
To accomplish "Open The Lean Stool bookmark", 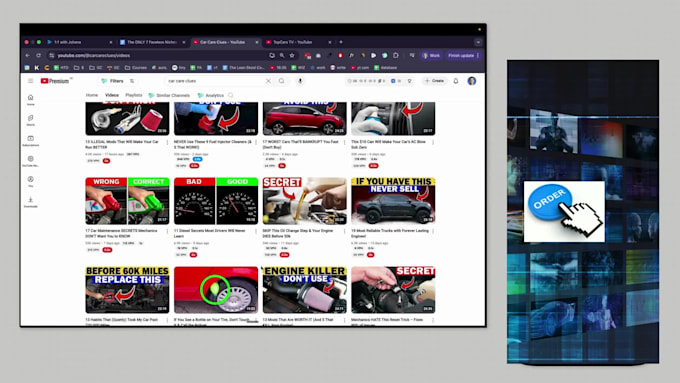I will click(243, 68).
